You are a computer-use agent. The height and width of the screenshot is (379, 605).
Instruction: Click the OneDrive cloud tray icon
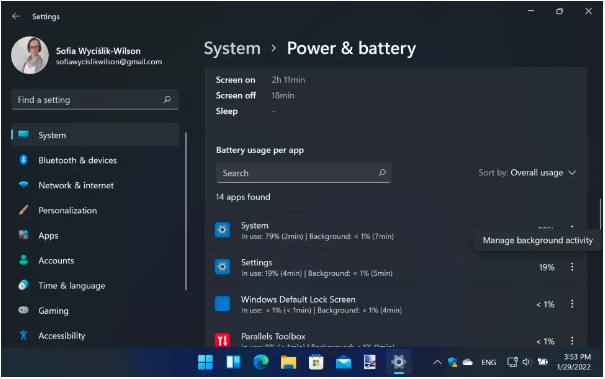pos(468,362)
